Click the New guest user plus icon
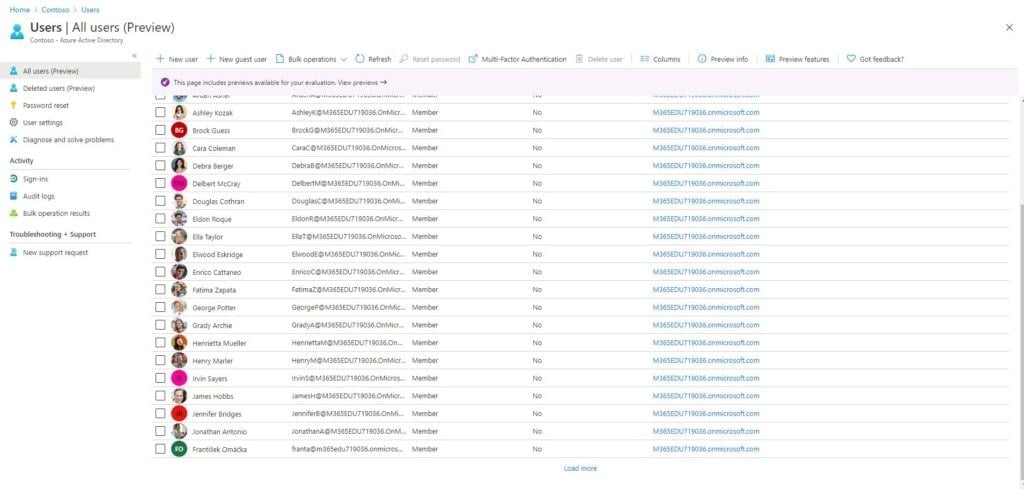 (x=210, y=59)
